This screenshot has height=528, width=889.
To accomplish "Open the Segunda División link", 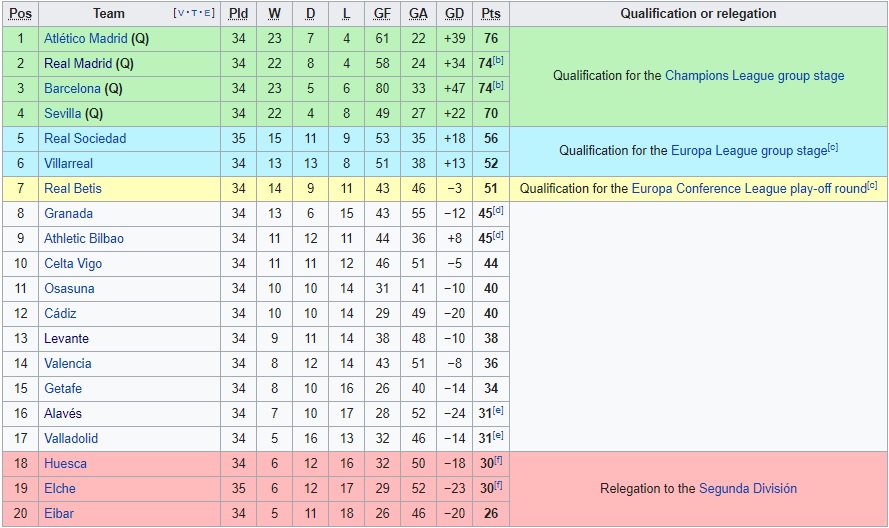I will pyautogui.click(x=748, y=488).
